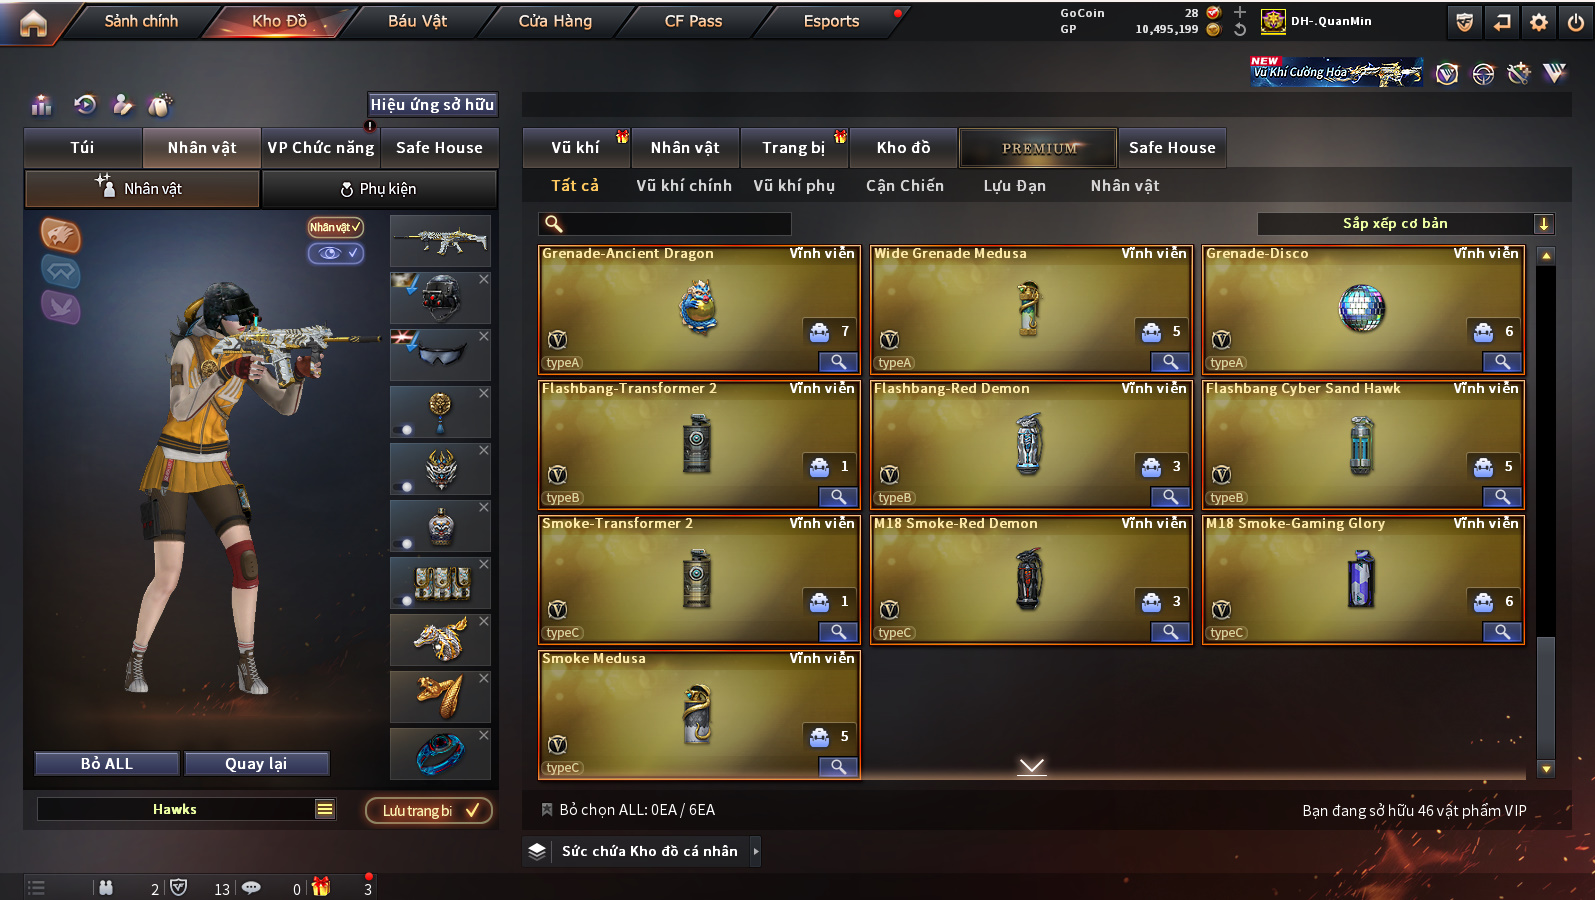Click the Bỏ ALL button
The image size is (1595, 900).
[x=107, y=764]
